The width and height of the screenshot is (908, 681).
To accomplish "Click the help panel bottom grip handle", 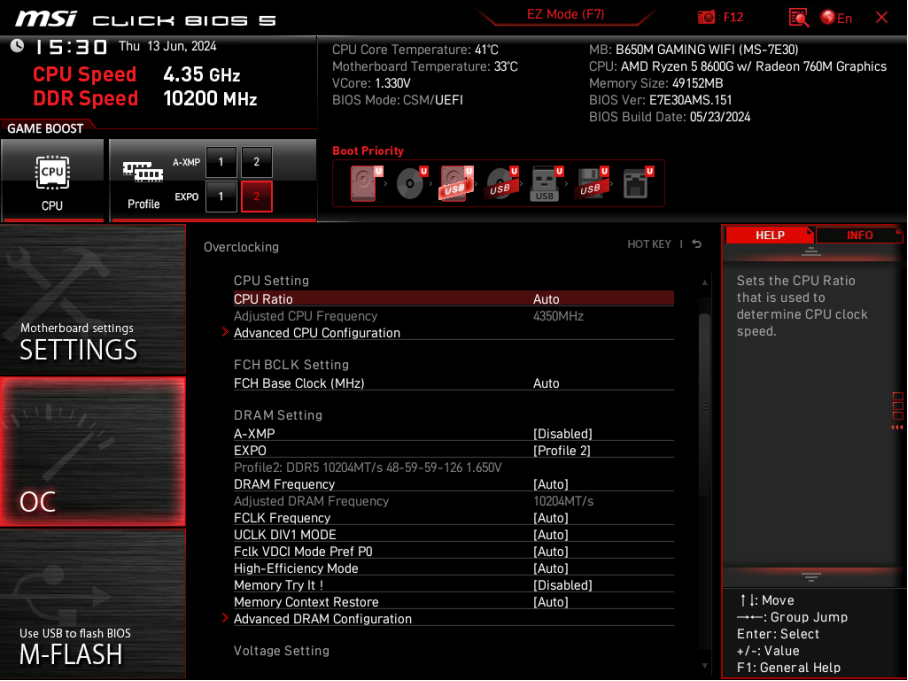I will coord(811,577).
